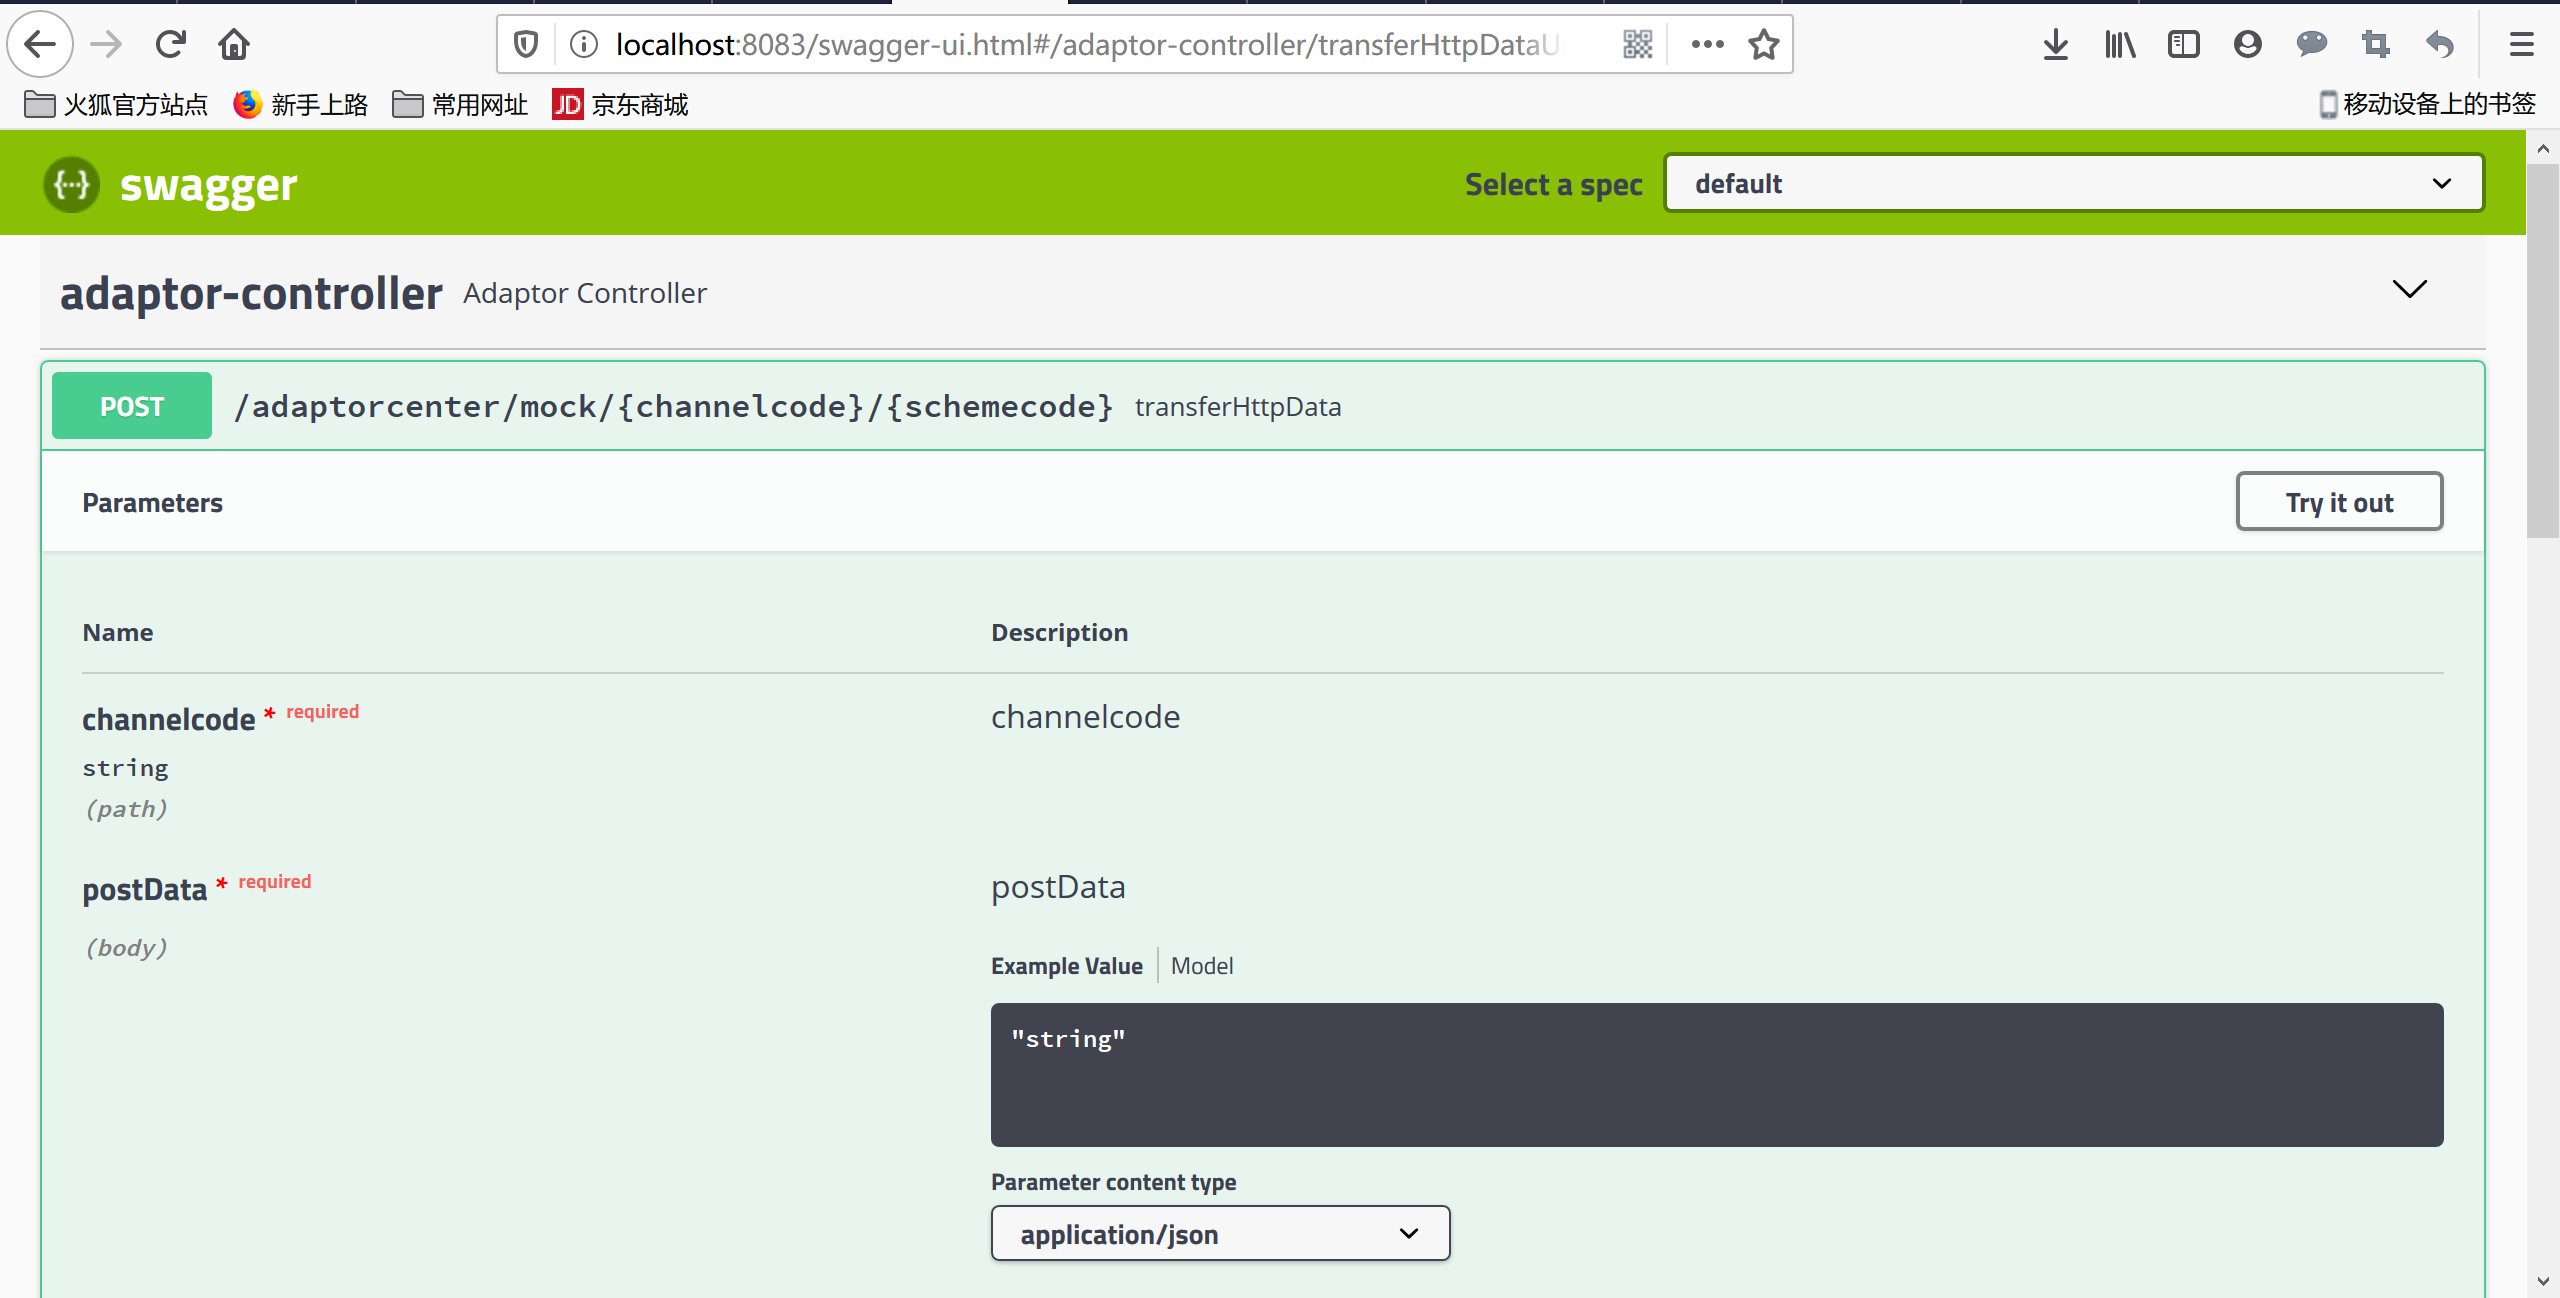Open the Select a spec default dropdown
The image size is (2560, 1298).
[2073, 183]
